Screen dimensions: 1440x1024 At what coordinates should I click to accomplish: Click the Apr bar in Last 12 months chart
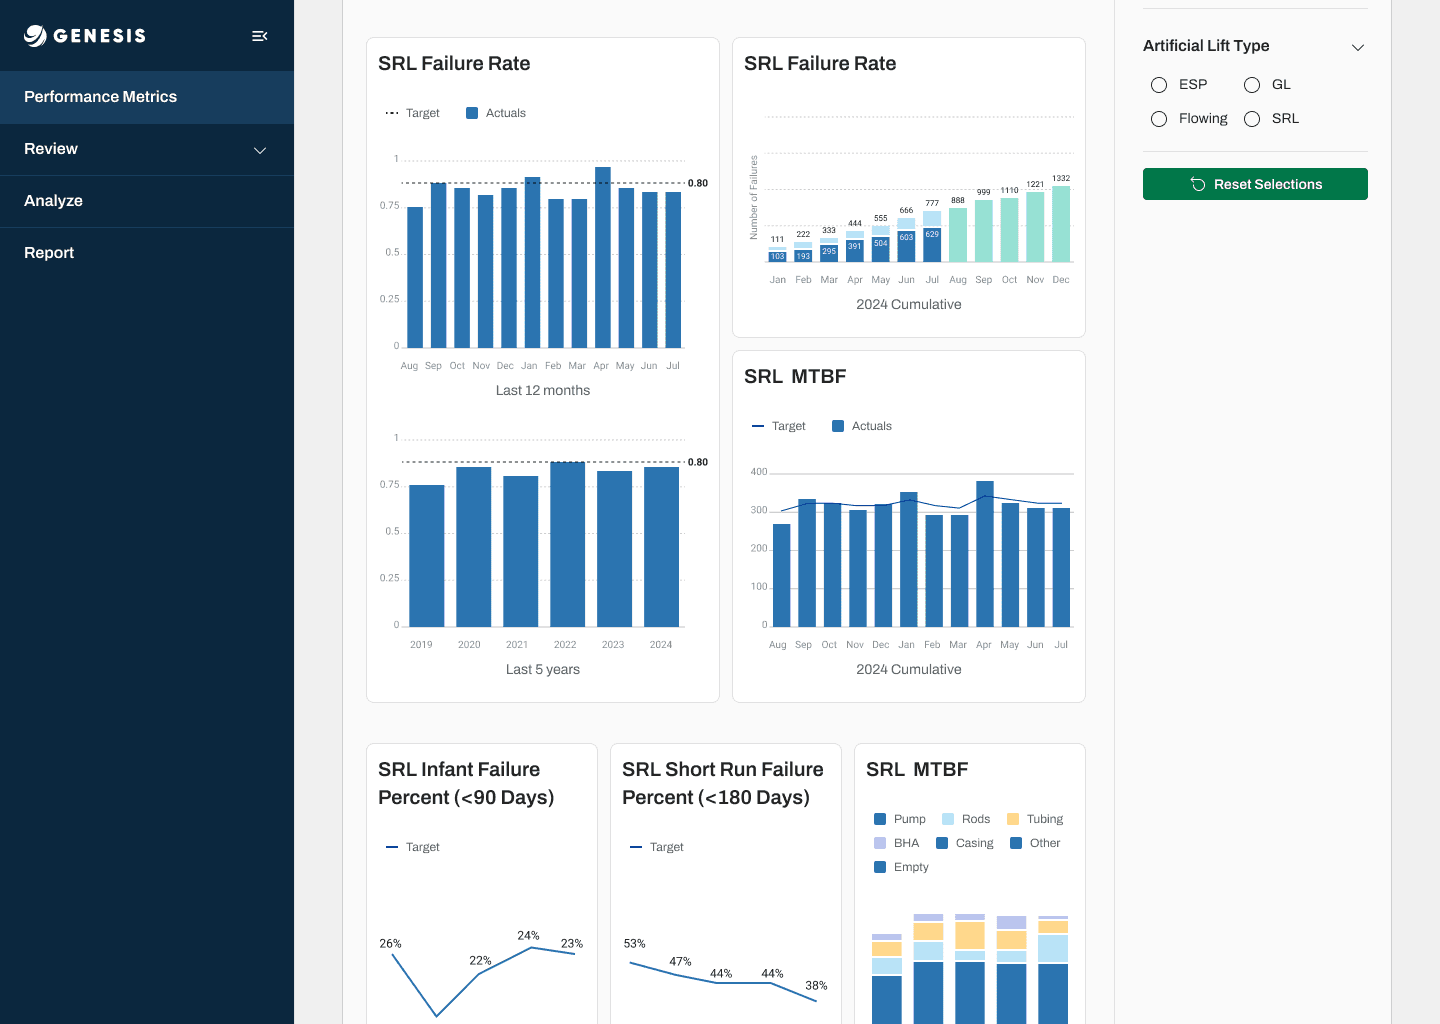coord(603,257)
